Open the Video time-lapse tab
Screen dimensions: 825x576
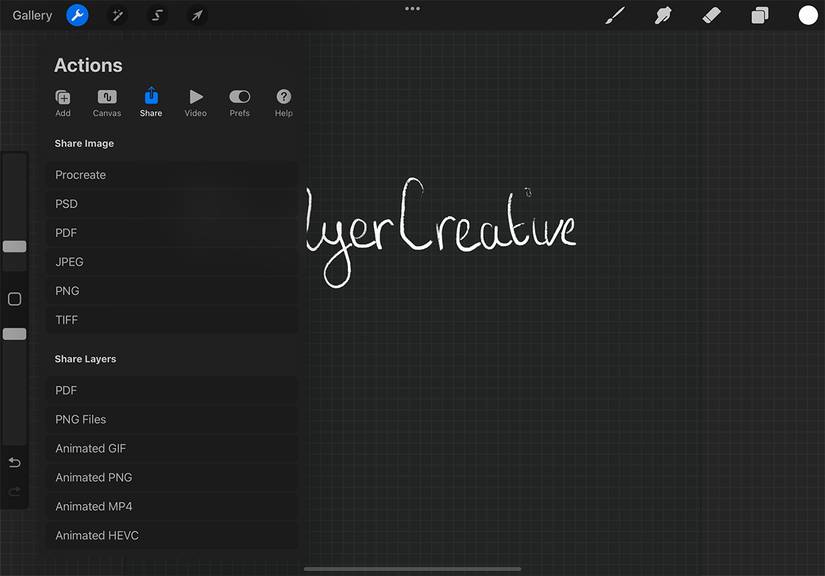point(195,100)
